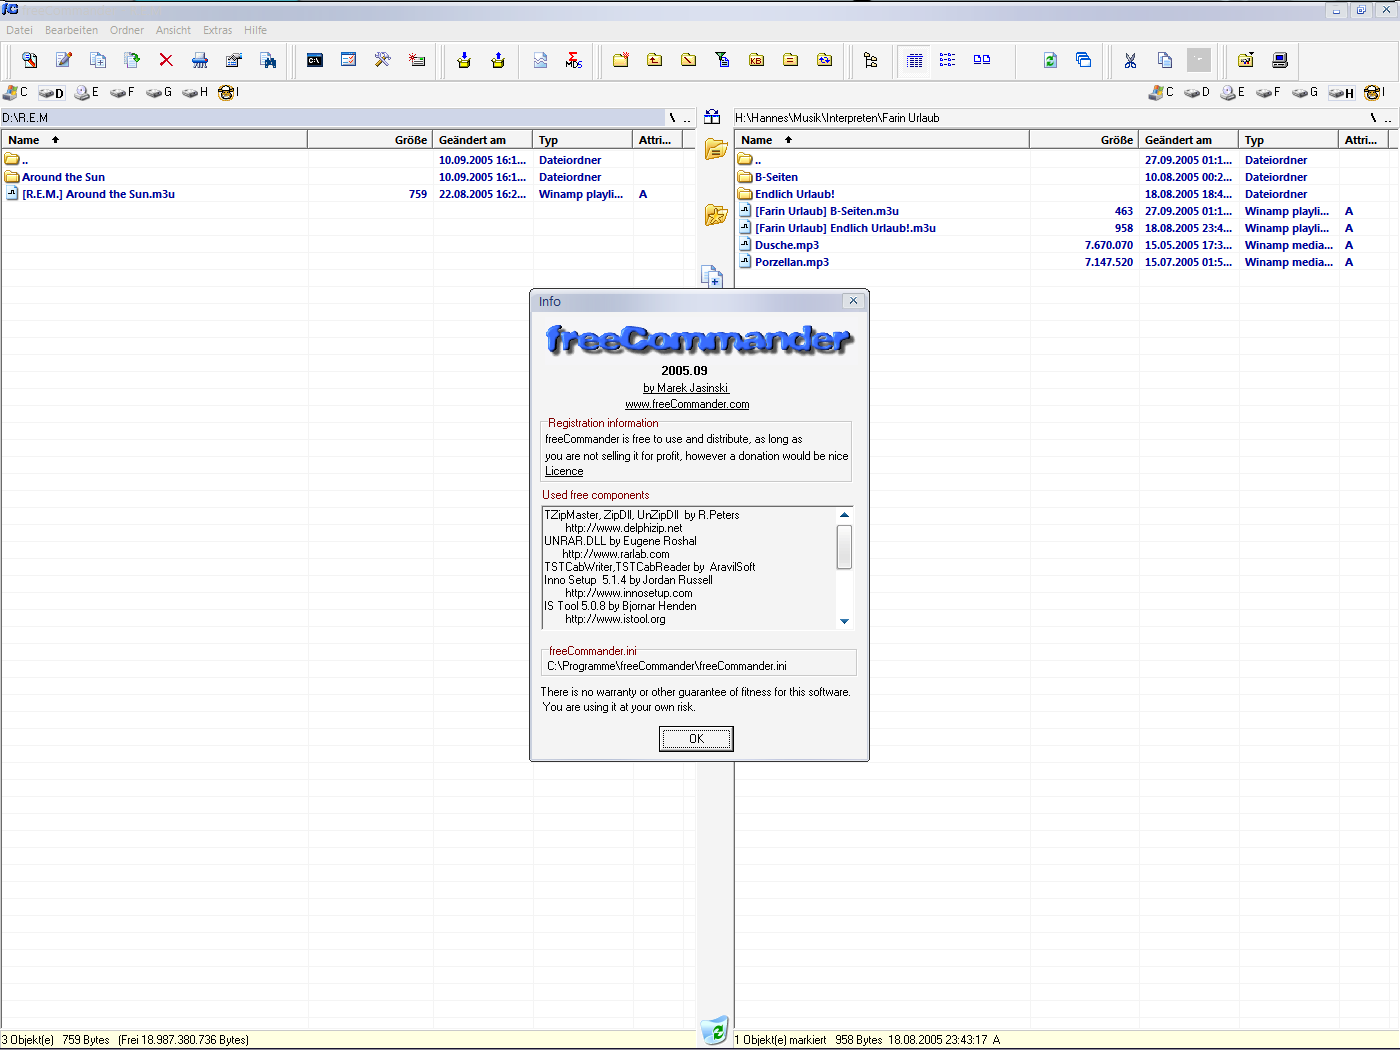The image size is (1400, 1050).
Task: Click the scissors cut icon
Action: pyautogui.click(x=1131, y=60)
